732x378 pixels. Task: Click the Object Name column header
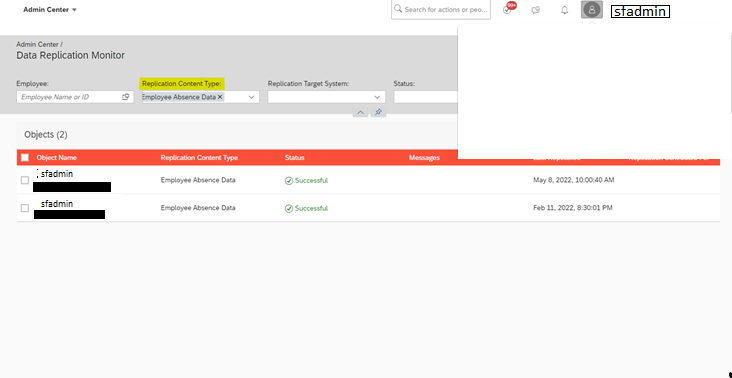coord(57,158)
